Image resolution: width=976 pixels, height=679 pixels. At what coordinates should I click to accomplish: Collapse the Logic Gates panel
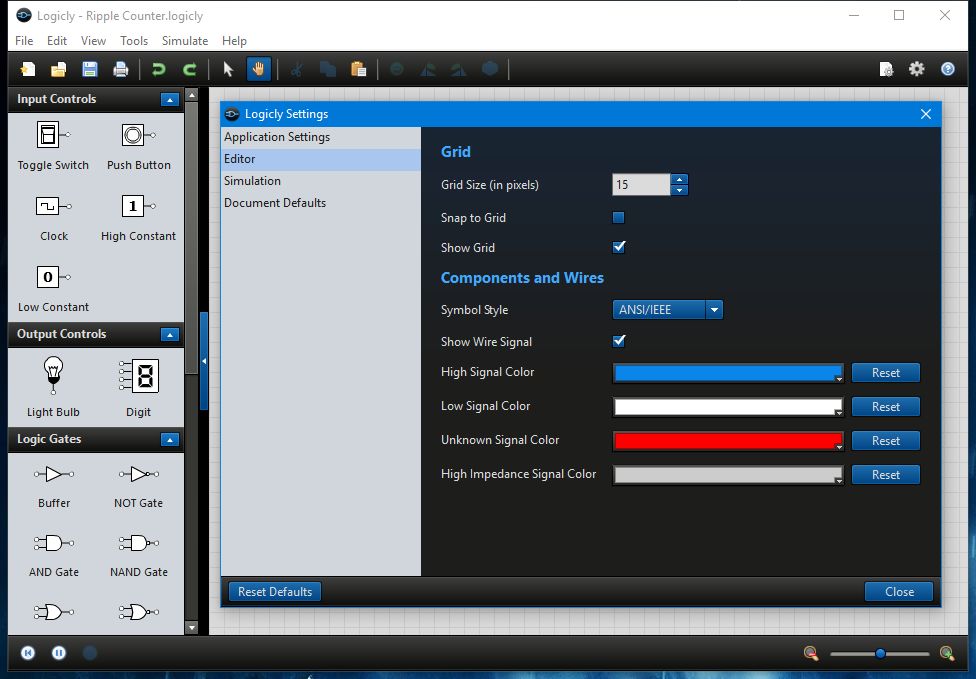point(169,439)
